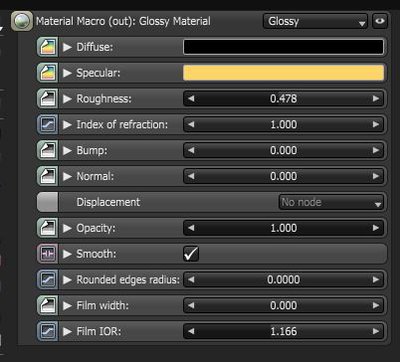Screen dimensions: 400x362
Task: Expand the Diffuse parameter
Action: 67,47
